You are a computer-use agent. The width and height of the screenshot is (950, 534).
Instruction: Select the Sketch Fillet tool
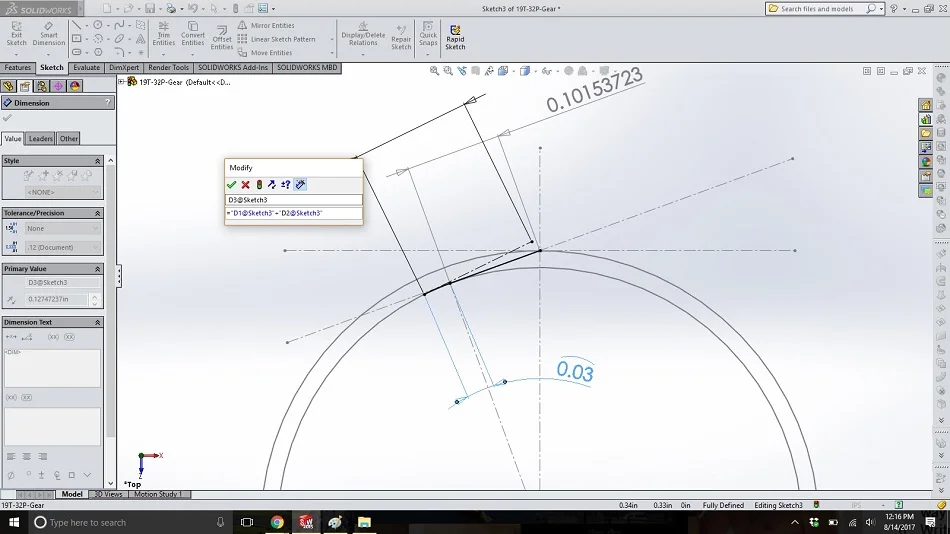coord(119,52)
